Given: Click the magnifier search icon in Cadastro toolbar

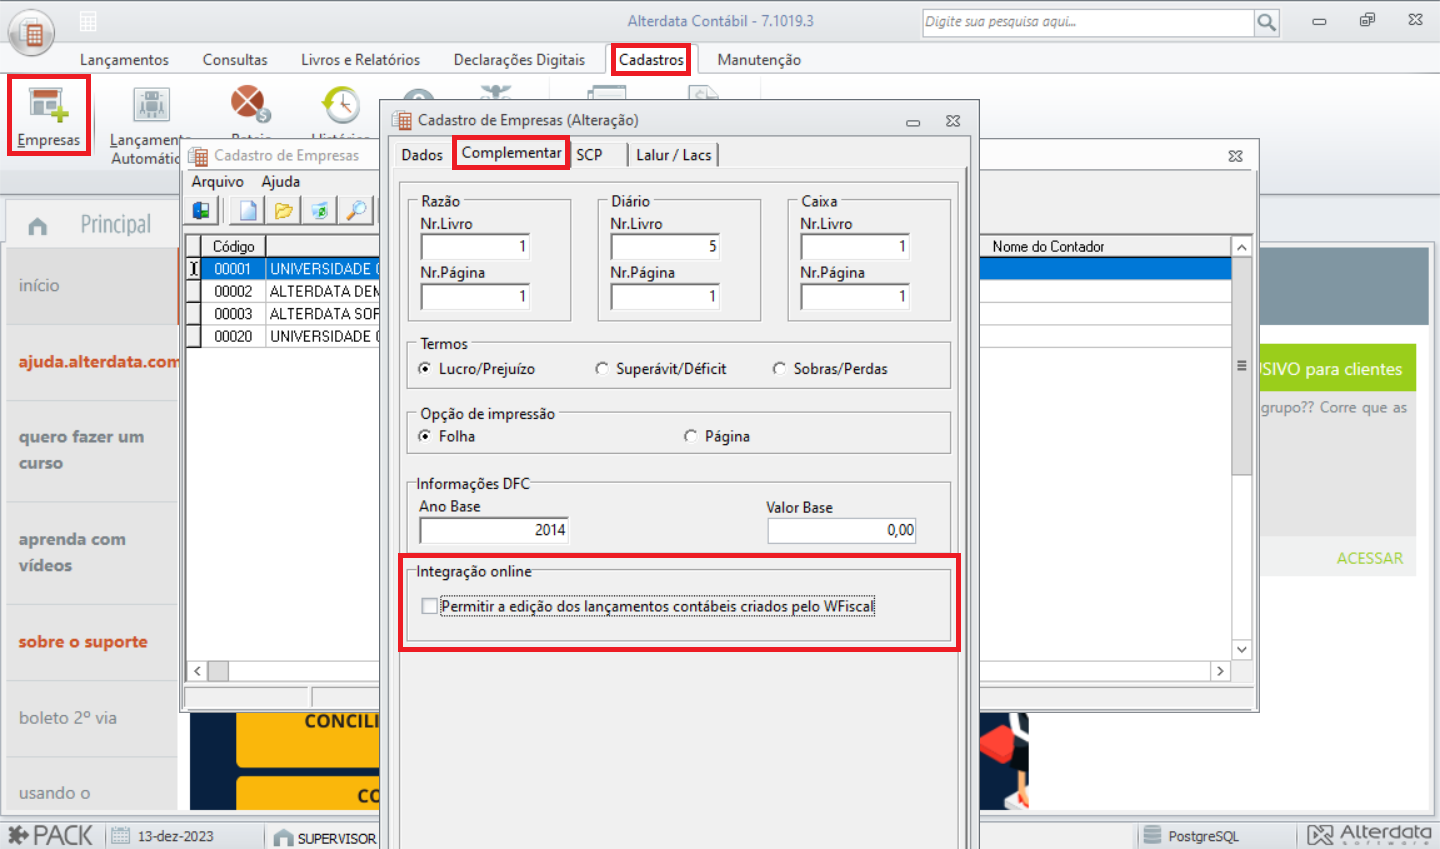Looking at the screenshot, I should point(356,210).
